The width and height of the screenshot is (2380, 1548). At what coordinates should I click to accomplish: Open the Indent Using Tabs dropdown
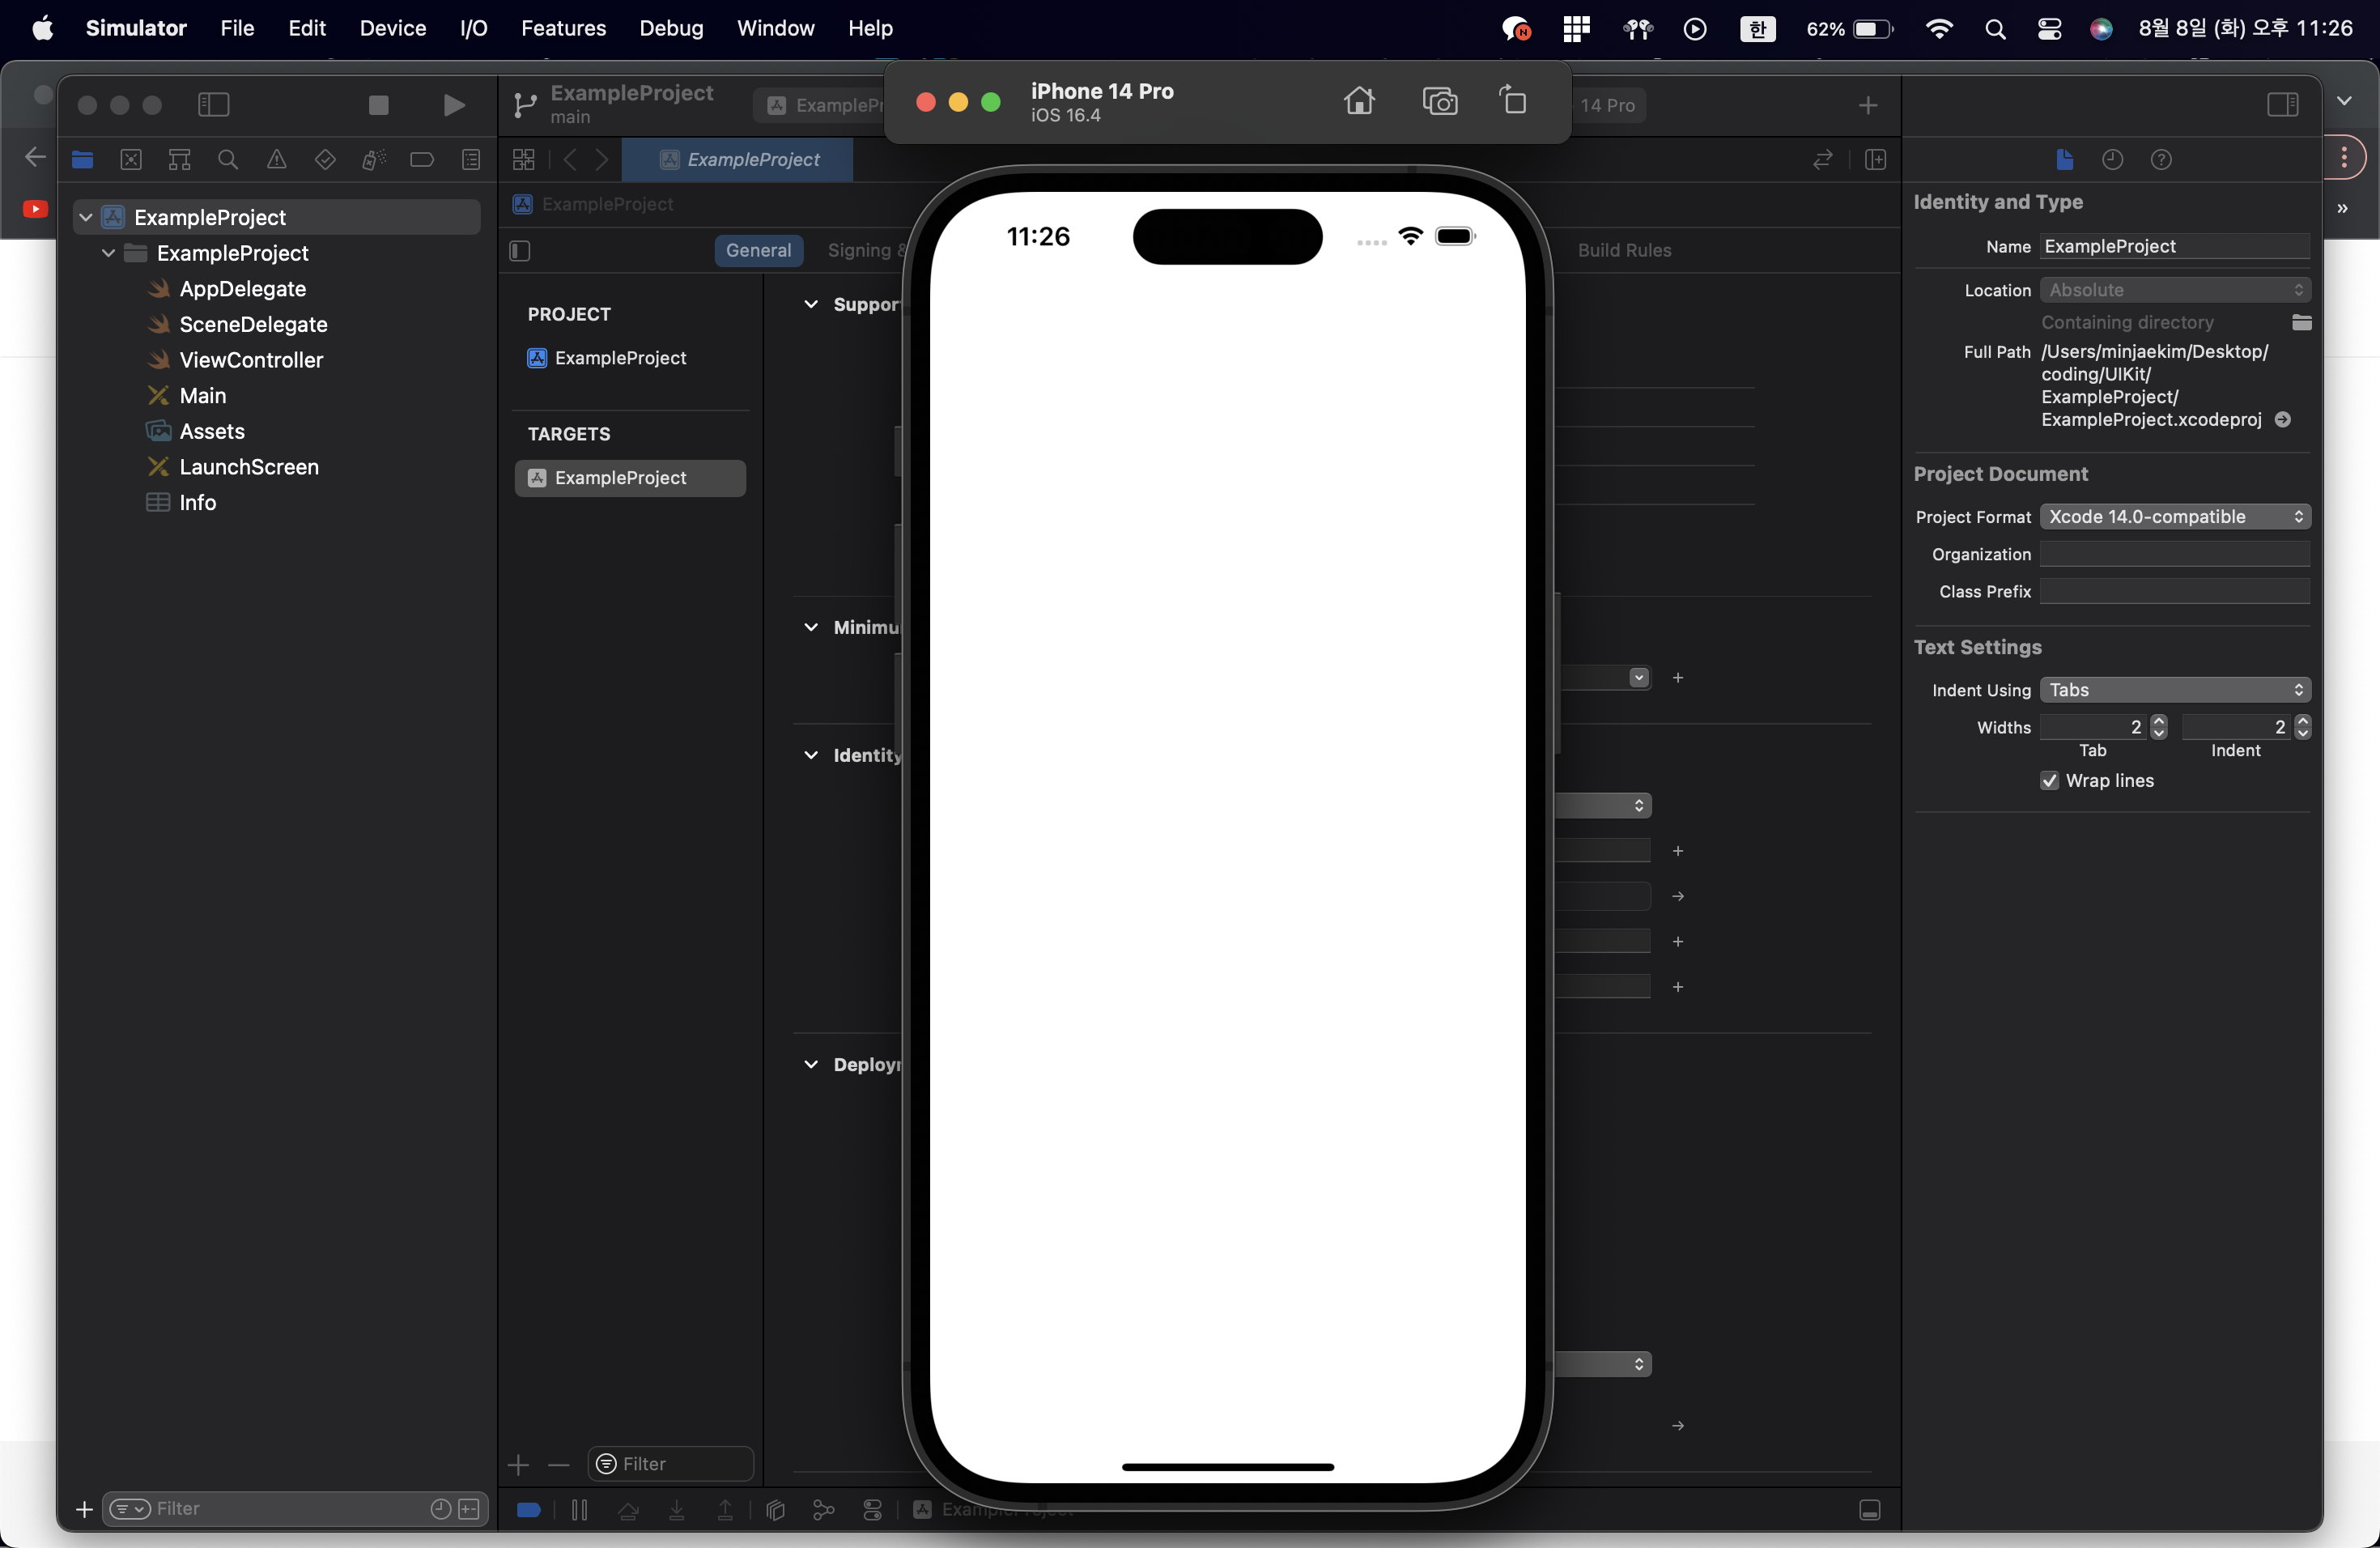click(x=2174, y=690)
